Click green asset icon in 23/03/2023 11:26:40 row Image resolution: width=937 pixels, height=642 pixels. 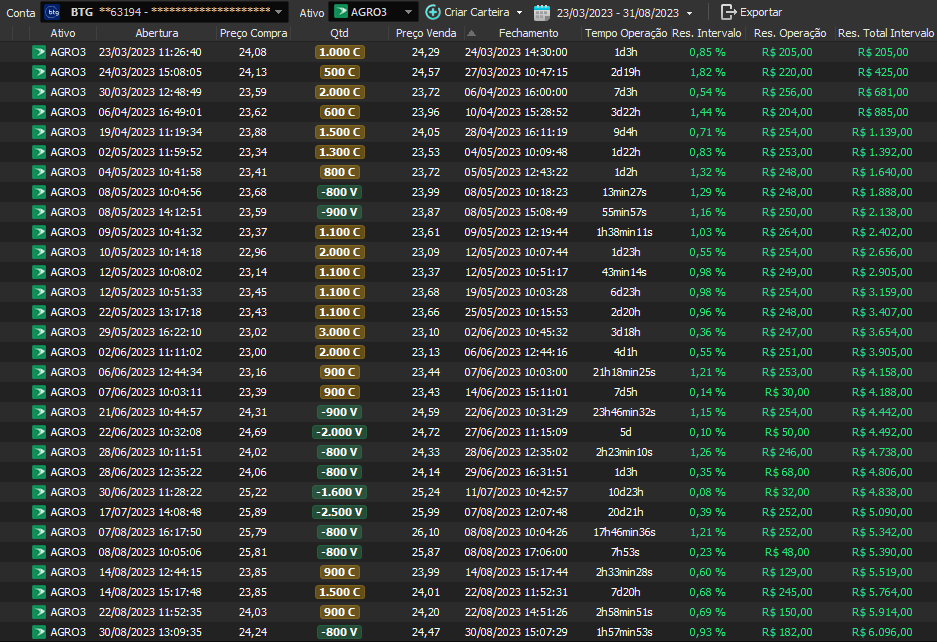(39, 52)
